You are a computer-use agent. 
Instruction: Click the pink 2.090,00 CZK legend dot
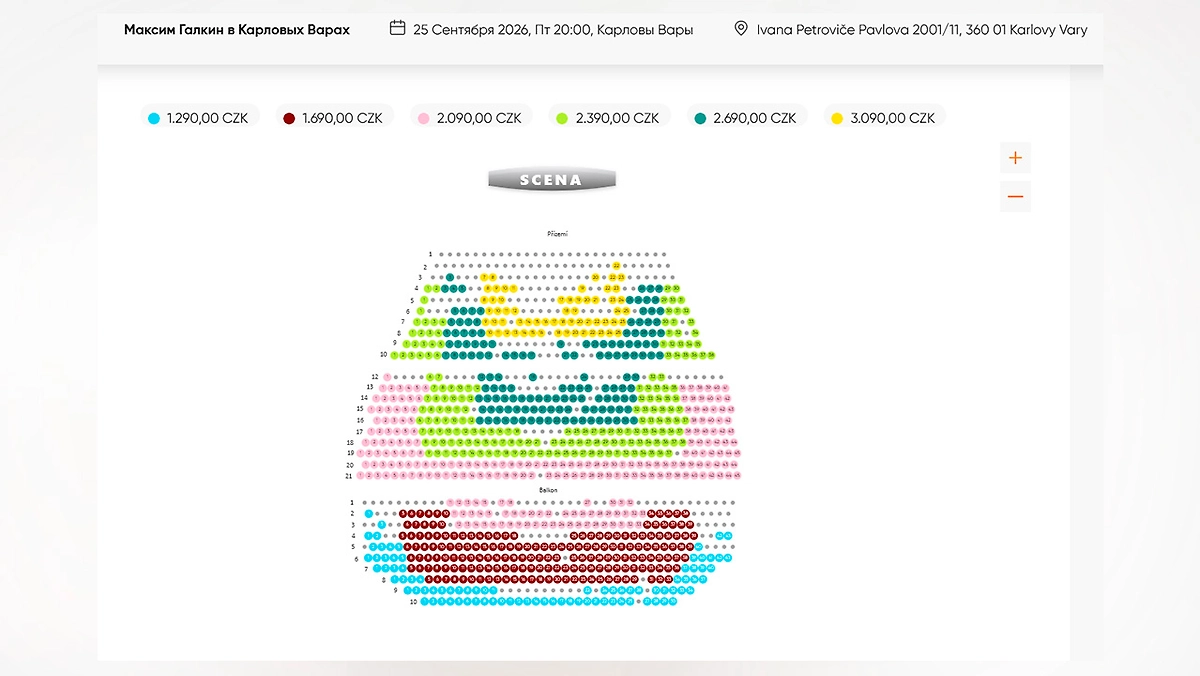pyautogui.click(x=424, y=118)
